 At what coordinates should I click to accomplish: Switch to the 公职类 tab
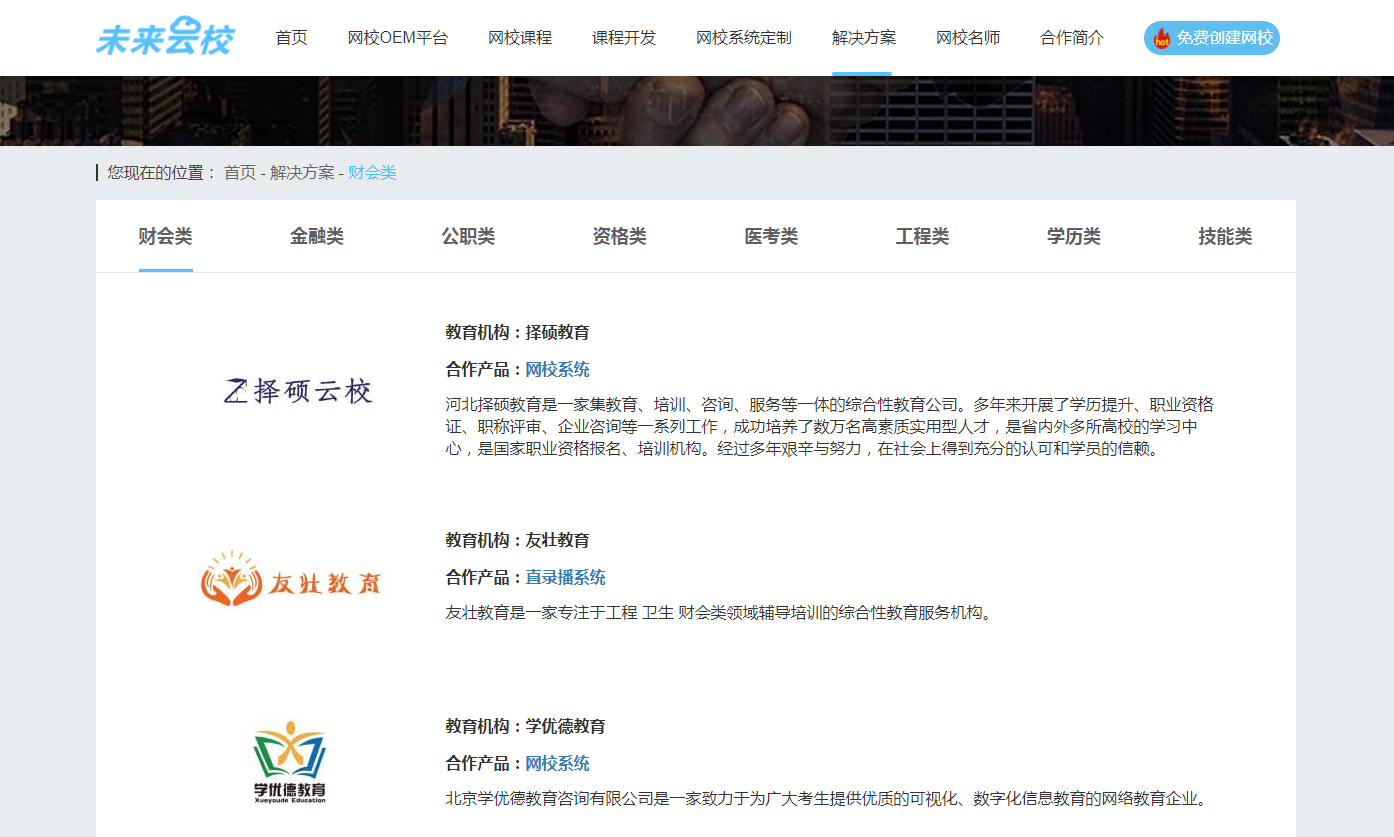pos(469,237)
